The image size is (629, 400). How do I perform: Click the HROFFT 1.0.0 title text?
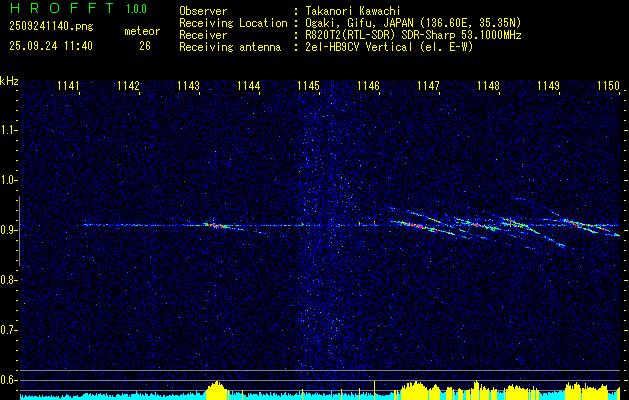[x=78, y=8]
